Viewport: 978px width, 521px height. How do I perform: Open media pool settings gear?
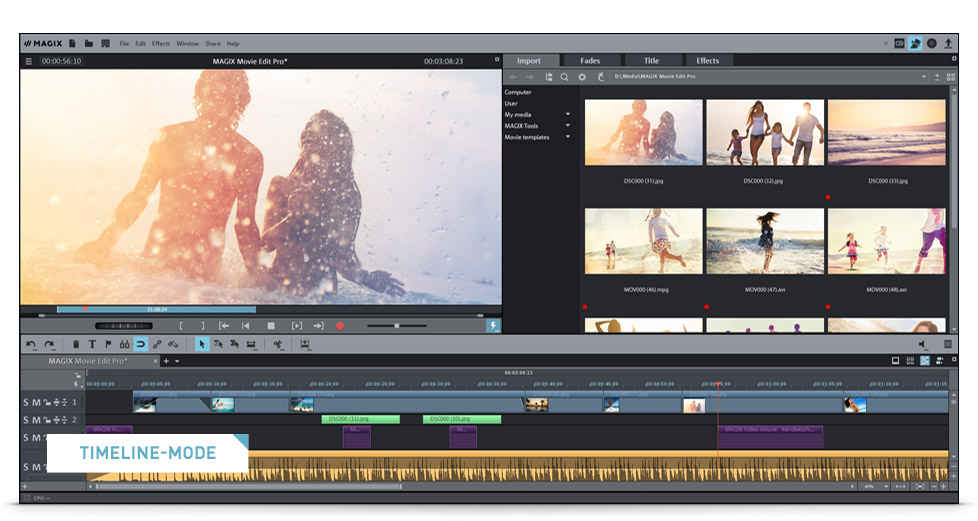click(x=582, y=76)
